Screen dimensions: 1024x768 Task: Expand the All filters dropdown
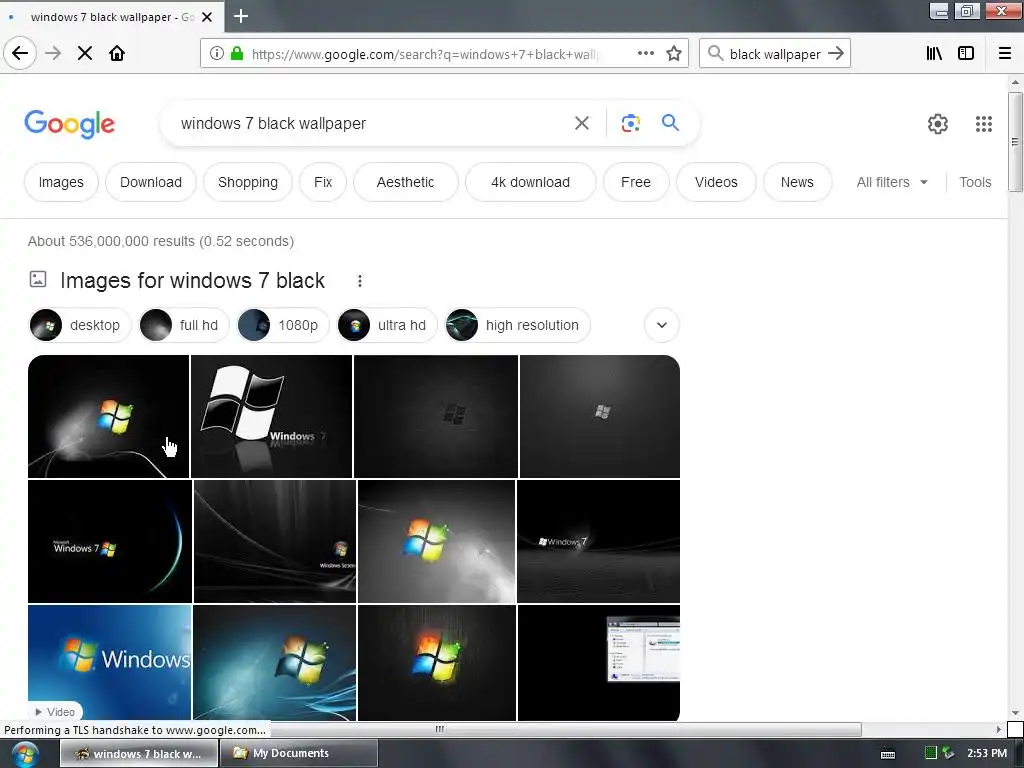pyautogui.click(x=892, y=182)
